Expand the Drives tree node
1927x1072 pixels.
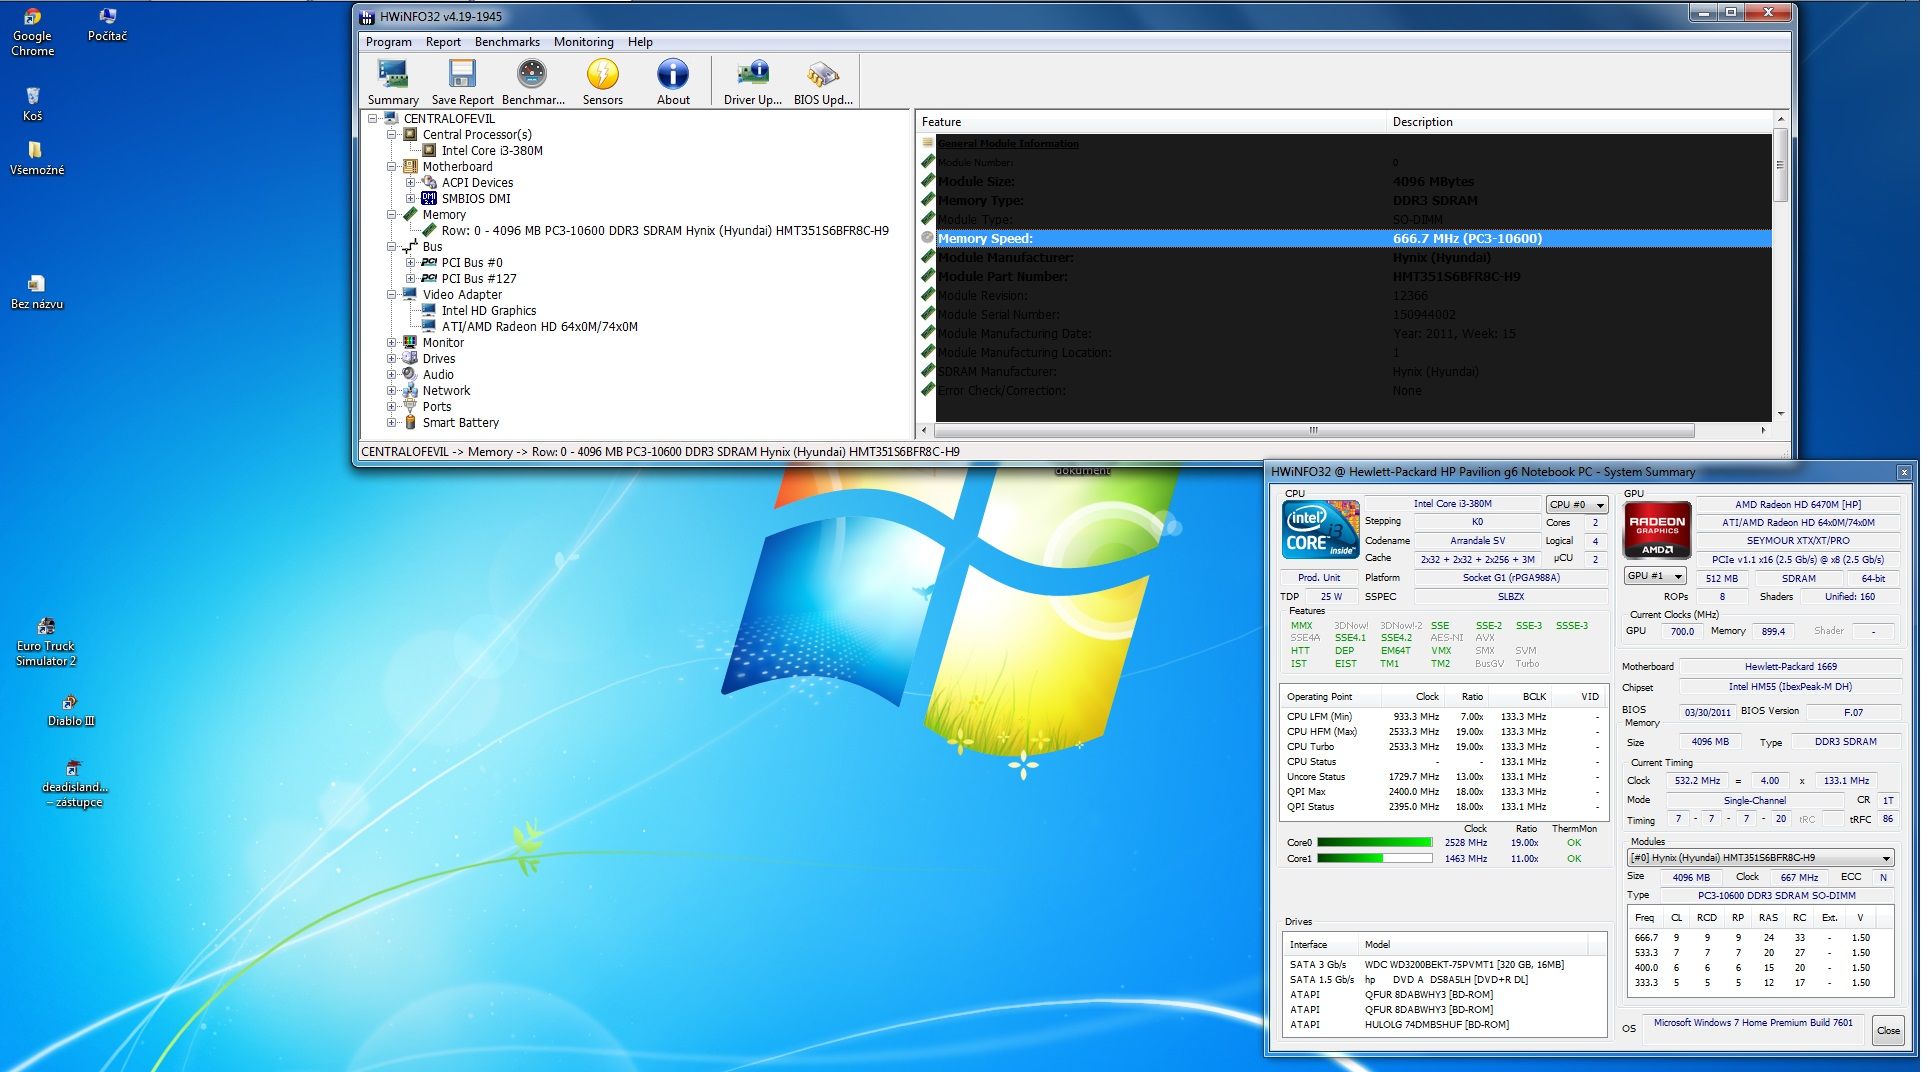coord(392,359)
